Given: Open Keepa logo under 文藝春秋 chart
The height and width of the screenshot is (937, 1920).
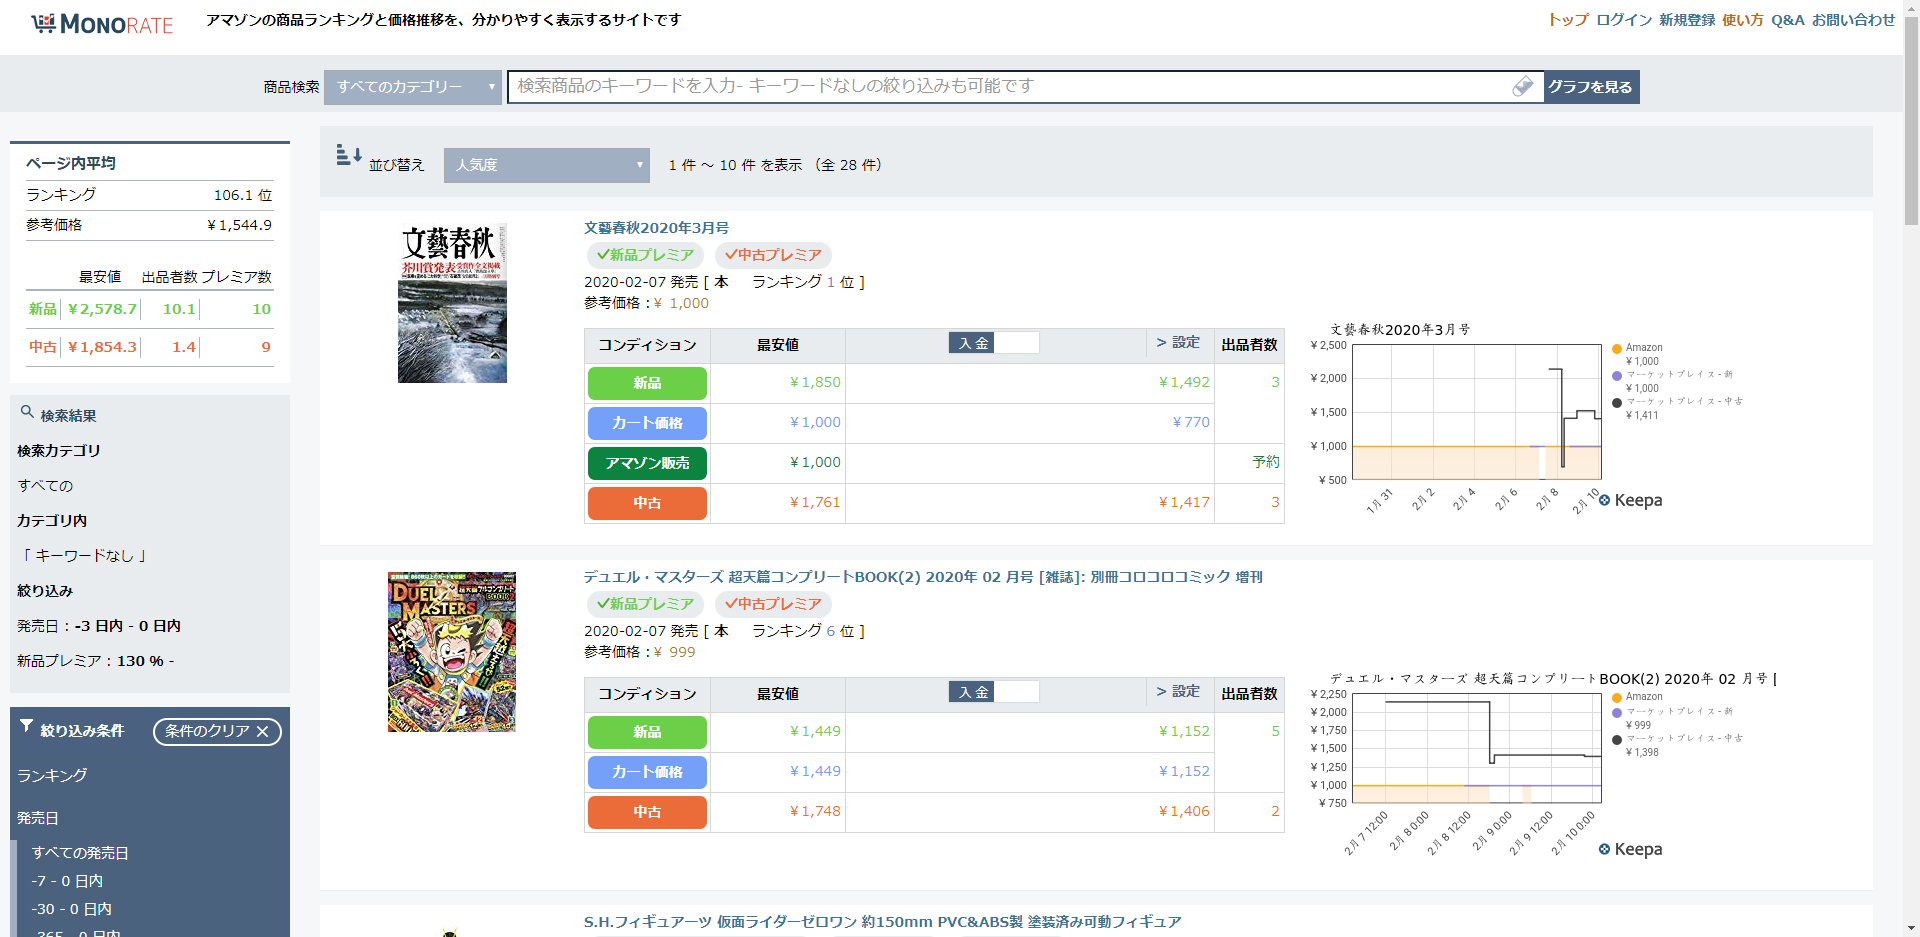Looking at the screenshot, I should coord(1630,500).
